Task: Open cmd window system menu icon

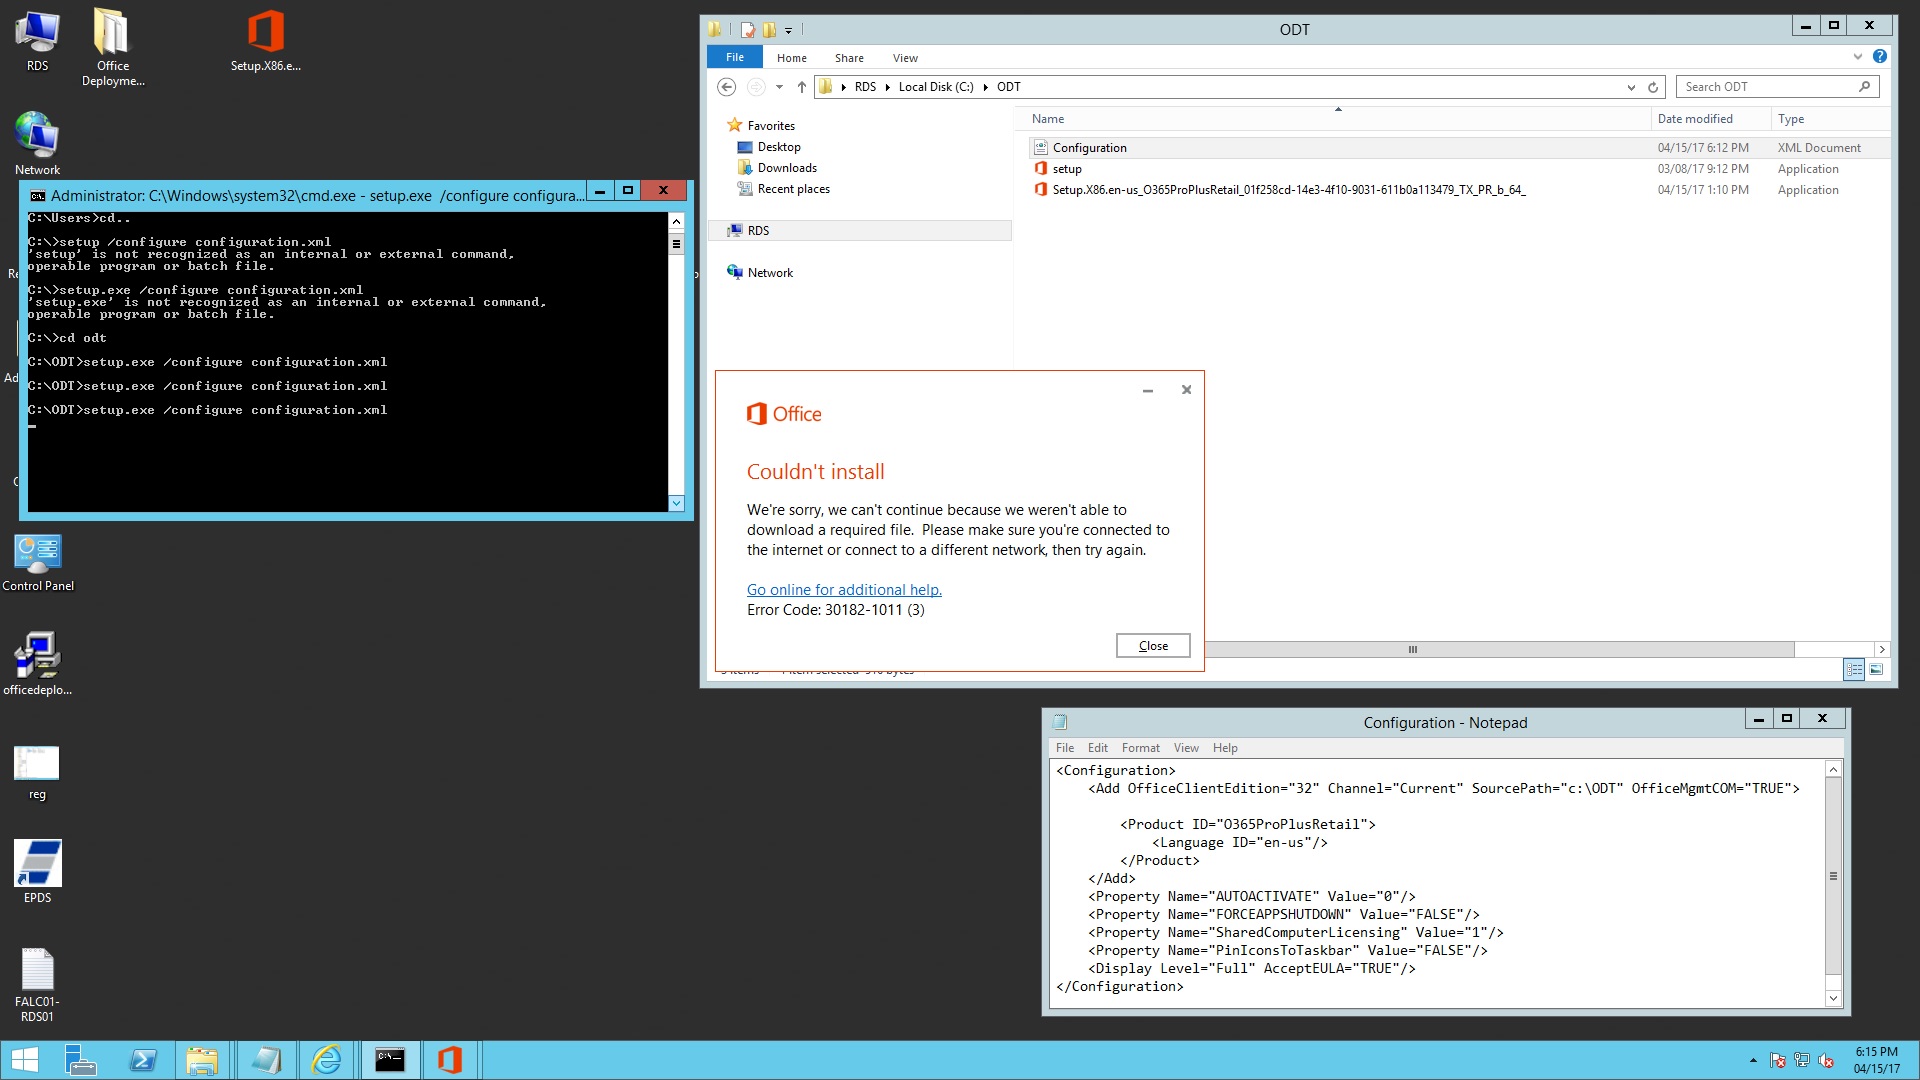Action: 38,196
